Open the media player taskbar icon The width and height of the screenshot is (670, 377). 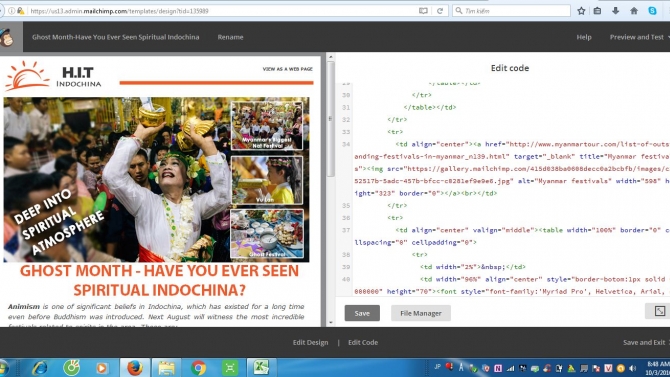click(x=102, y=368)
